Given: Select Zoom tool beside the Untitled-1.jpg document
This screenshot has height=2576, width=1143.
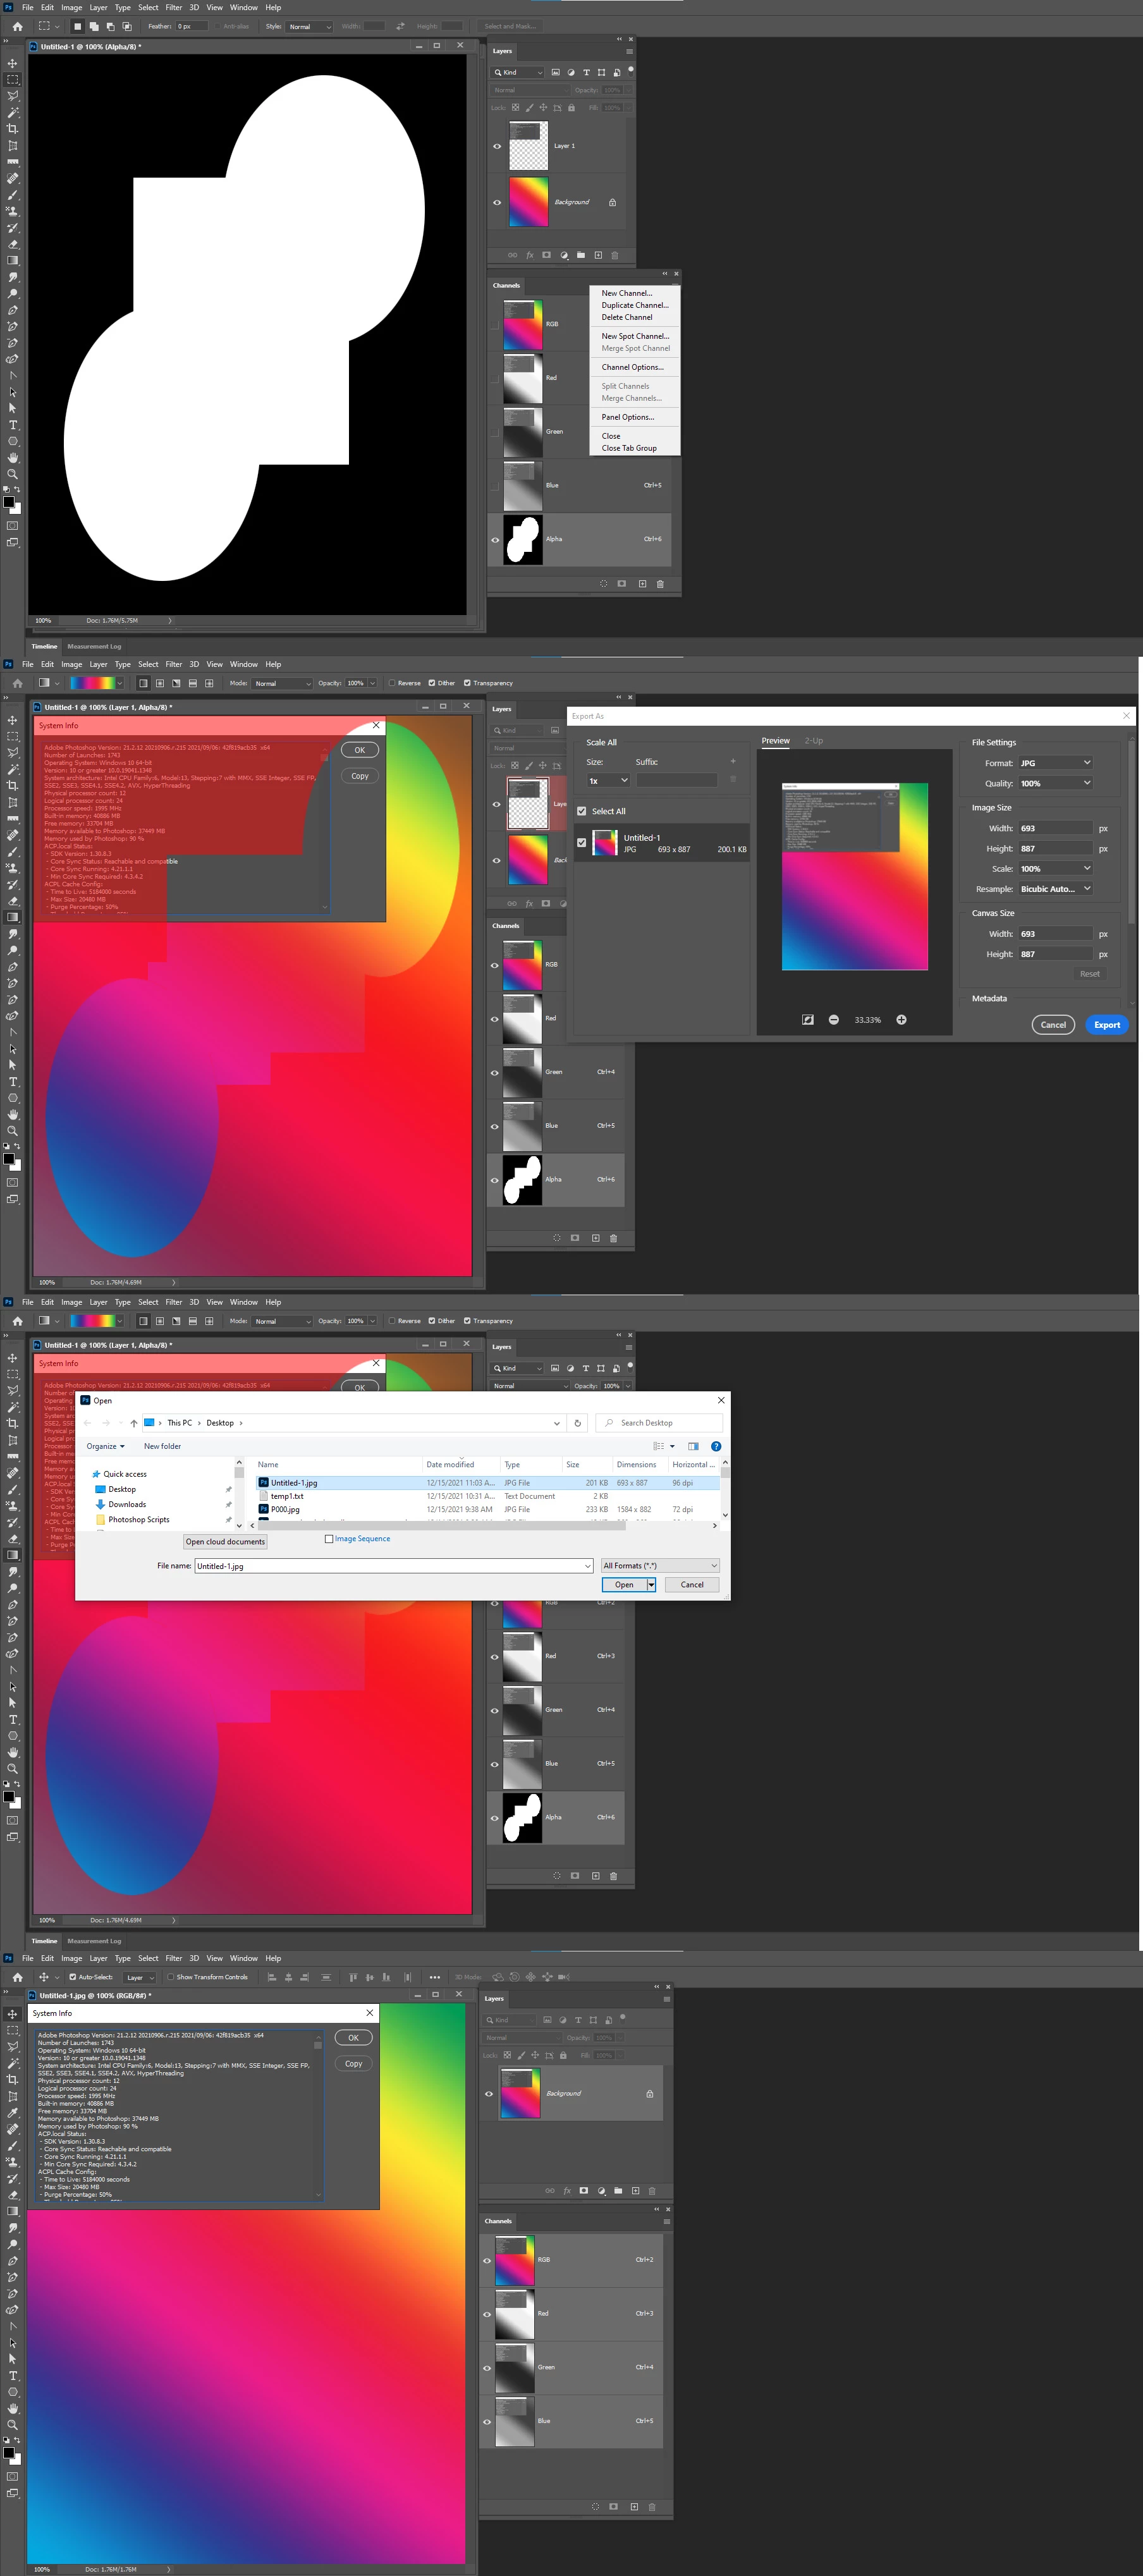Looking at the screenshot, I should 13,2424.
